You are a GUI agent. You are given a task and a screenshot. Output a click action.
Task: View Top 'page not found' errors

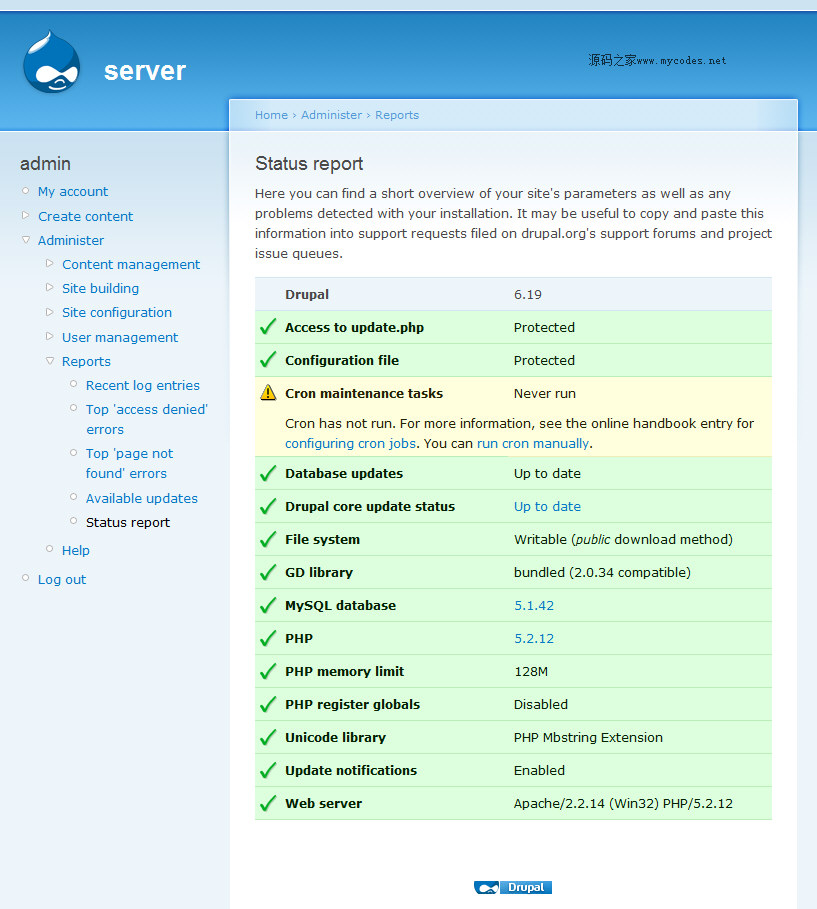coord(129,463)
